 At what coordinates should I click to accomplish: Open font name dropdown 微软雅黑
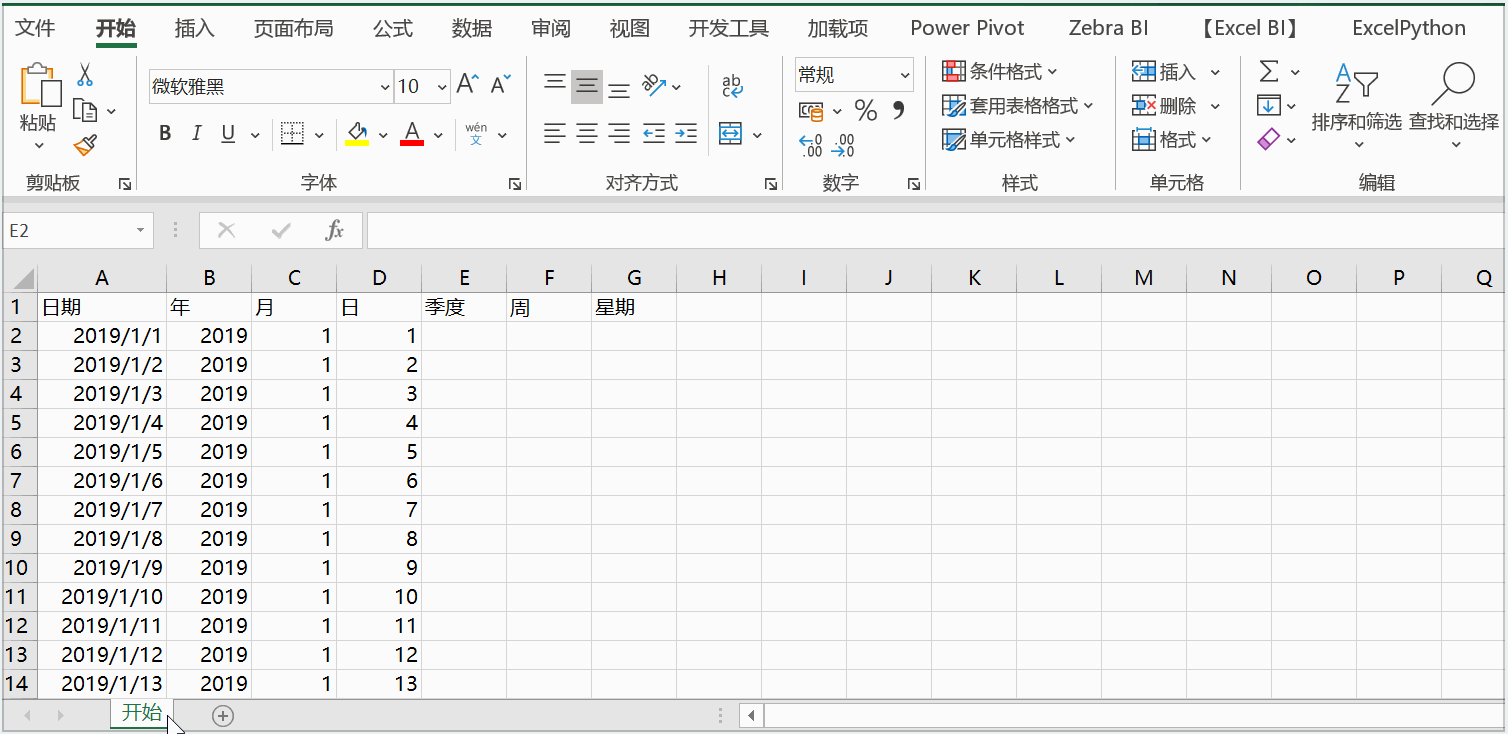pos(385,87)
